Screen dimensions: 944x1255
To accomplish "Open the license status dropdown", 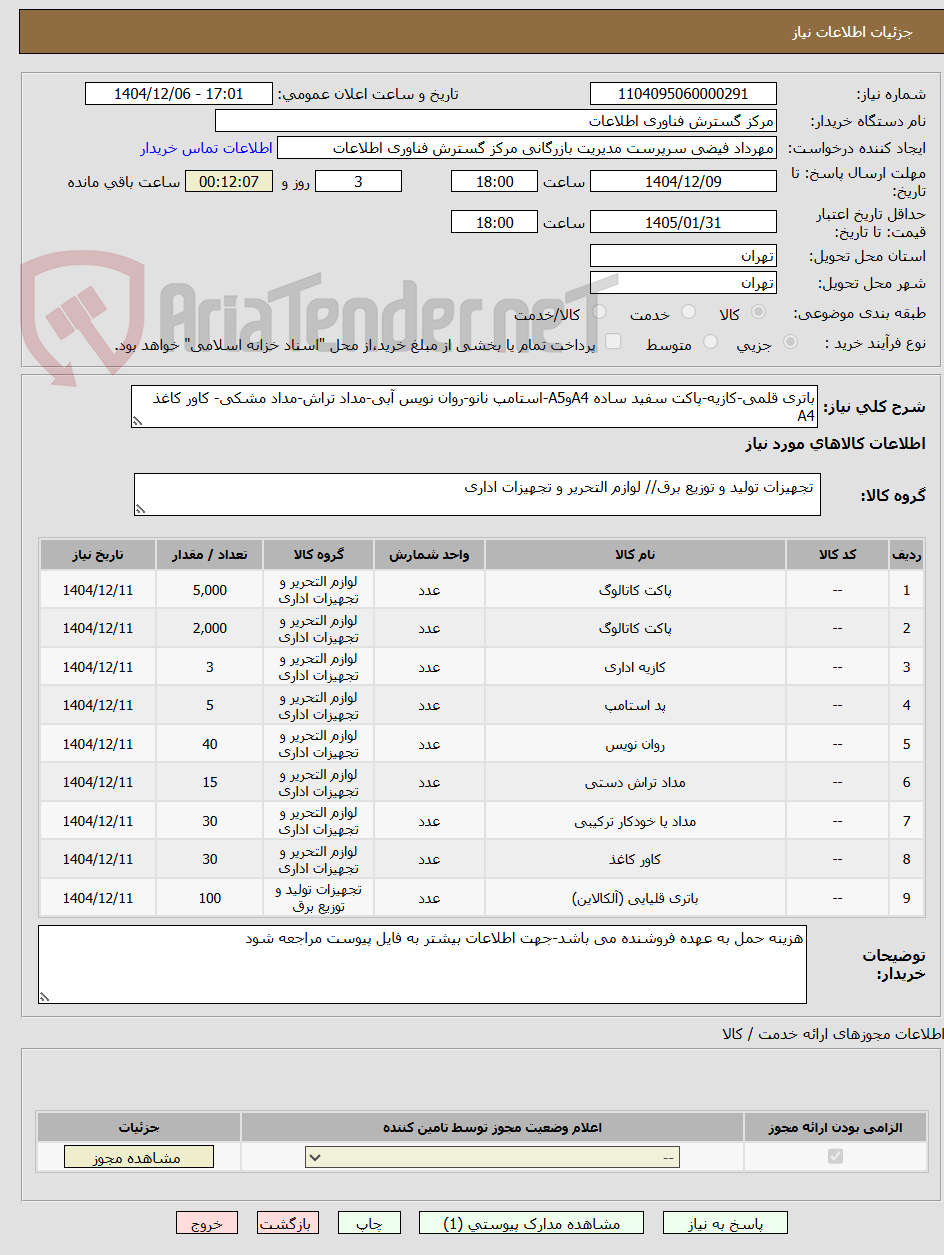I will click(x=493, y=1157).
